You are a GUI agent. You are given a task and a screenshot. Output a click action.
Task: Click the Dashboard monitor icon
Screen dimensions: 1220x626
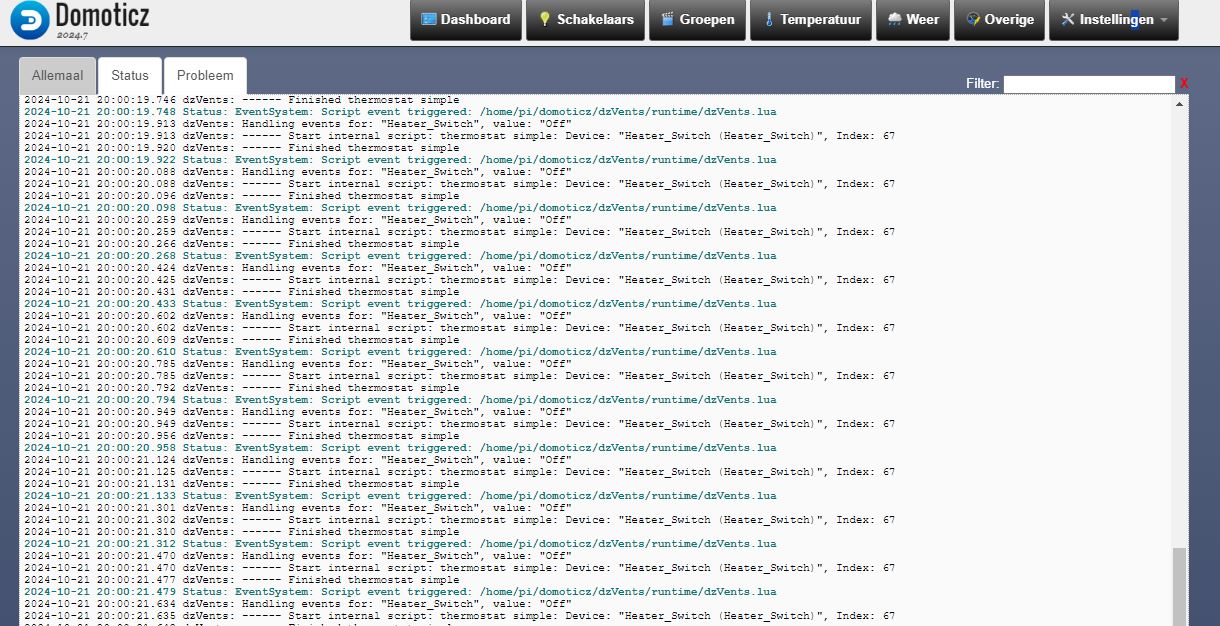429,19
